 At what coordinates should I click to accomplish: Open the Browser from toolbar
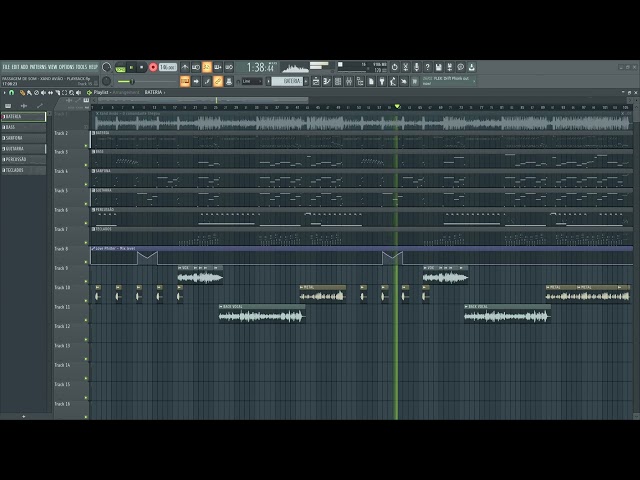coord(360,81)
